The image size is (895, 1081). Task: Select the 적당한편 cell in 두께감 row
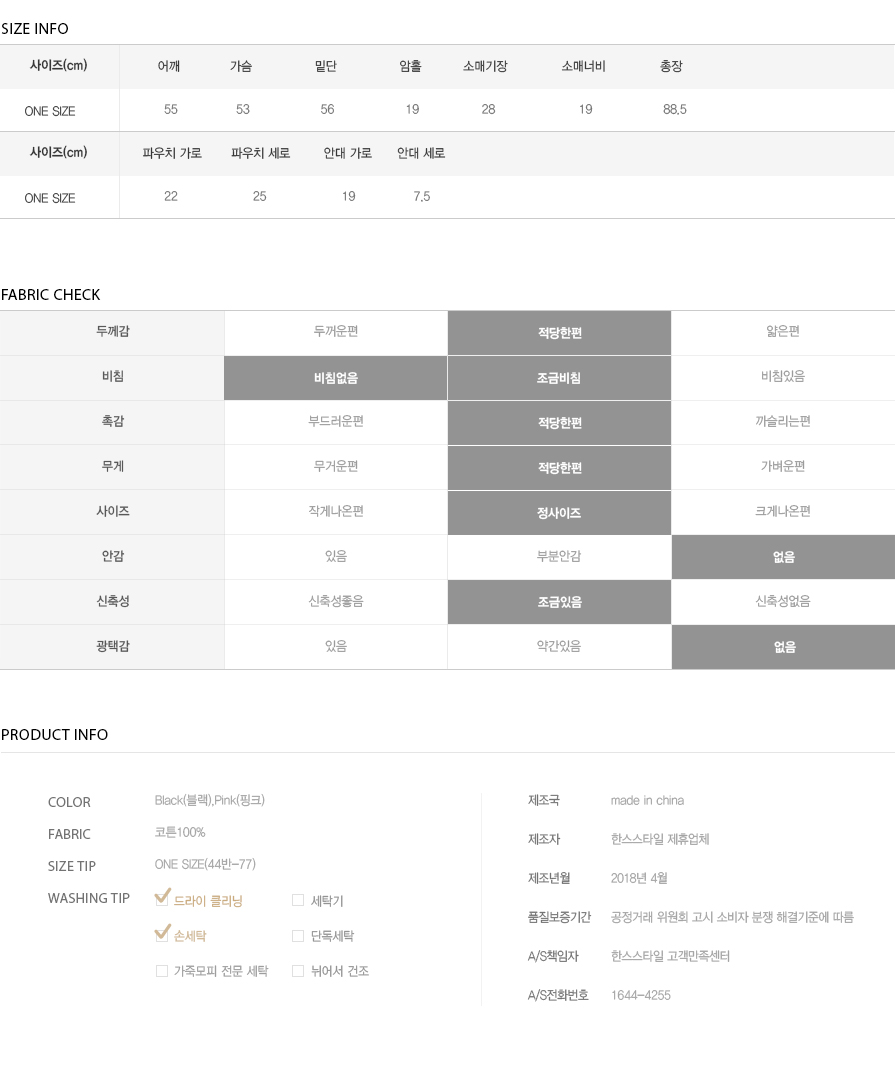tap(559, 333)
